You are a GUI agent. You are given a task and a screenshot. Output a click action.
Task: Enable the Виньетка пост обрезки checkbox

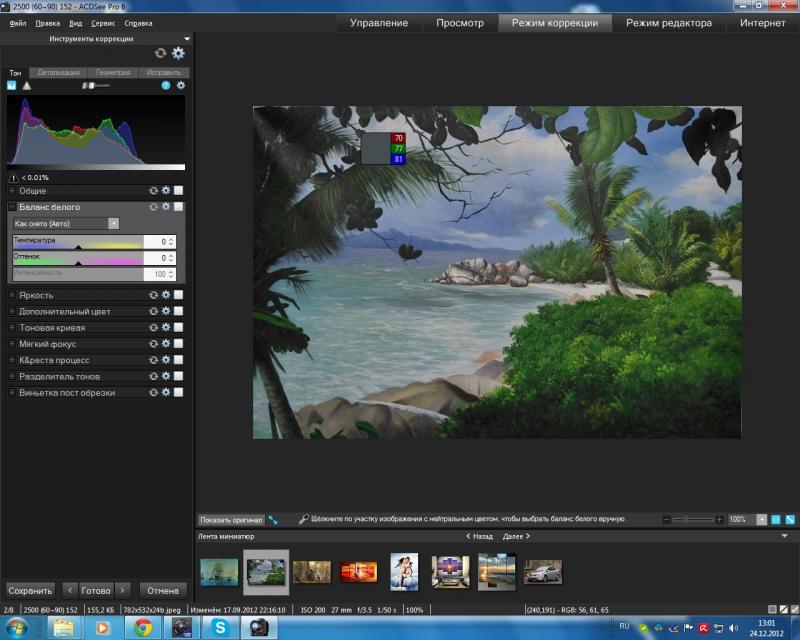click(179, 392)
